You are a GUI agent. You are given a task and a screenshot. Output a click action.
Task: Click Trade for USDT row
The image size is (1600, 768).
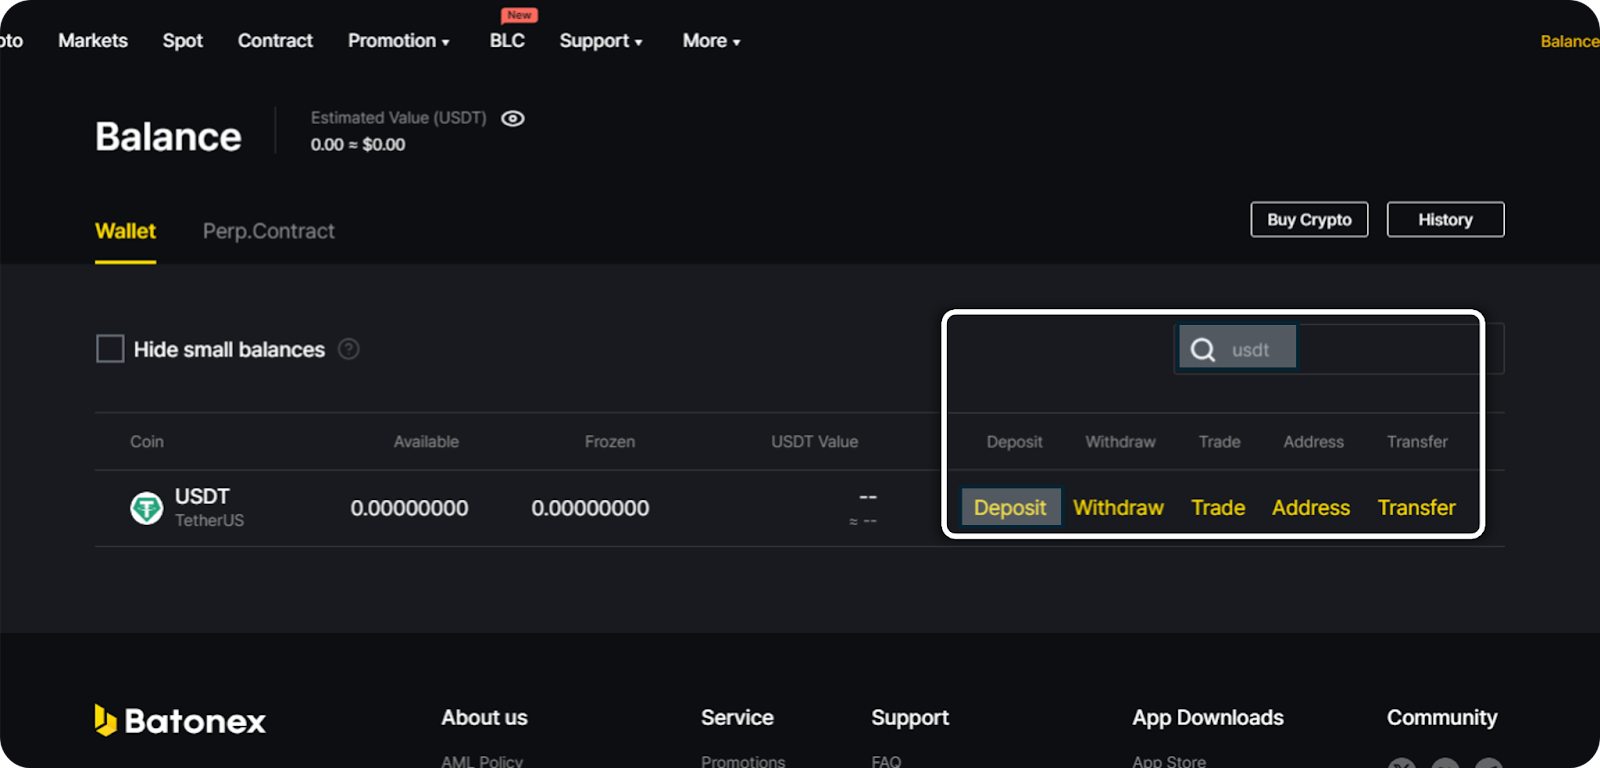[1218, 508]
